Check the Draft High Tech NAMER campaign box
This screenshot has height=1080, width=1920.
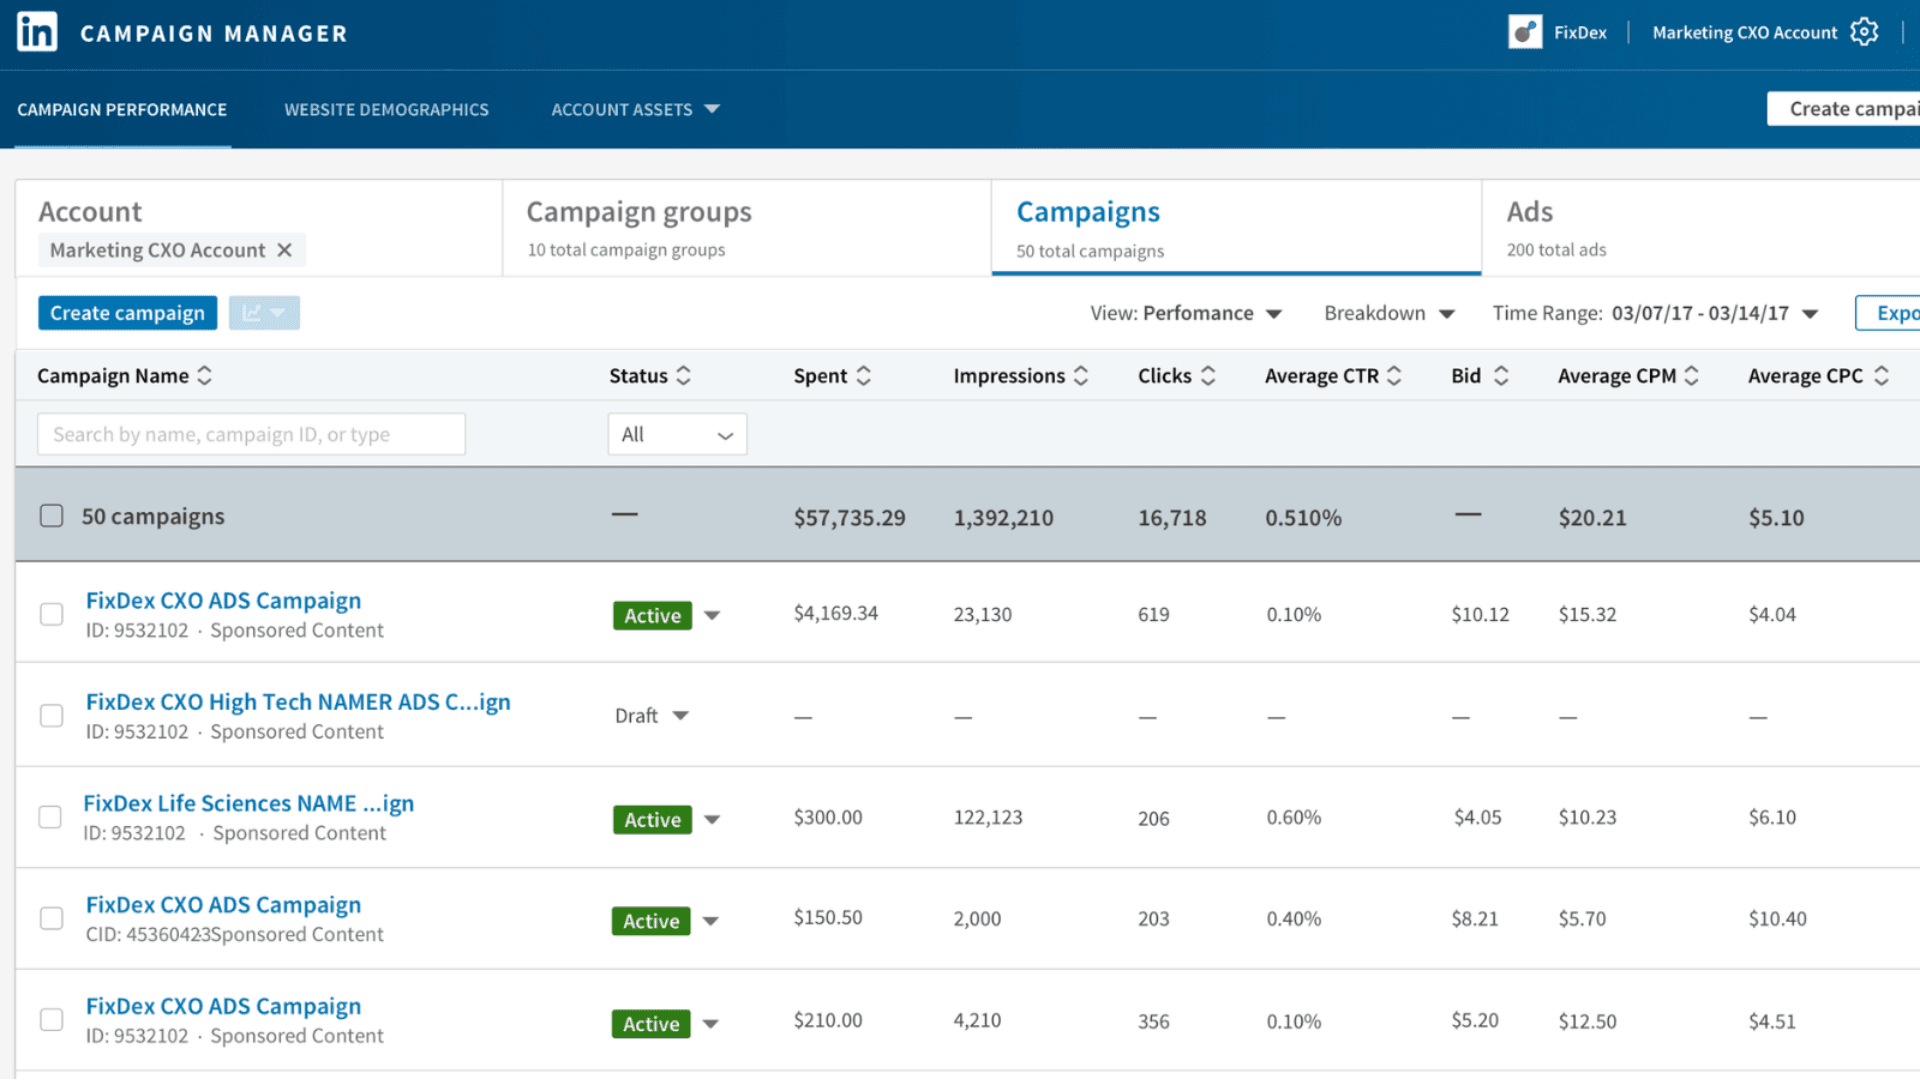click(51, 716)
